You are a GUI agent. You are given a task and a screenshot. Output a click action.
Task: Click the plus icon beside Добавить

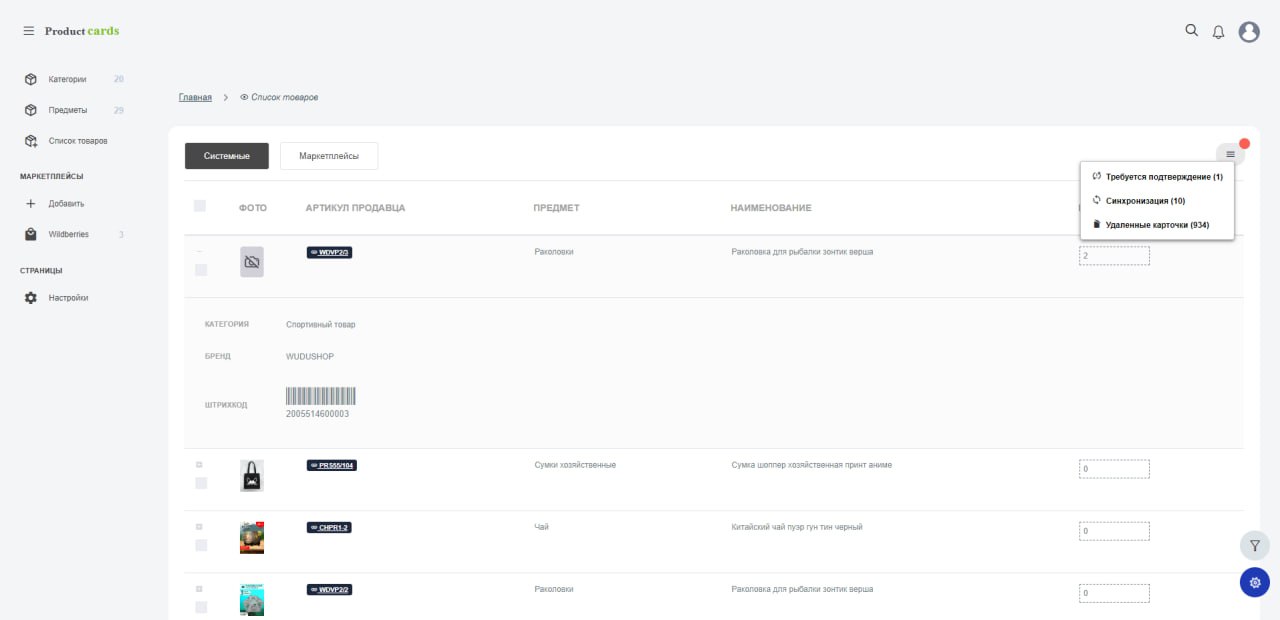pyautogui.click(x=31, y=203)
